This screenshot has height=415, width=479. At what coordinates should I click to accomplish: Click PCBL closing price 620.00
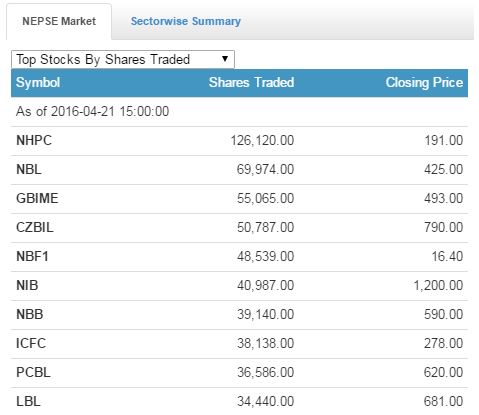444,372
